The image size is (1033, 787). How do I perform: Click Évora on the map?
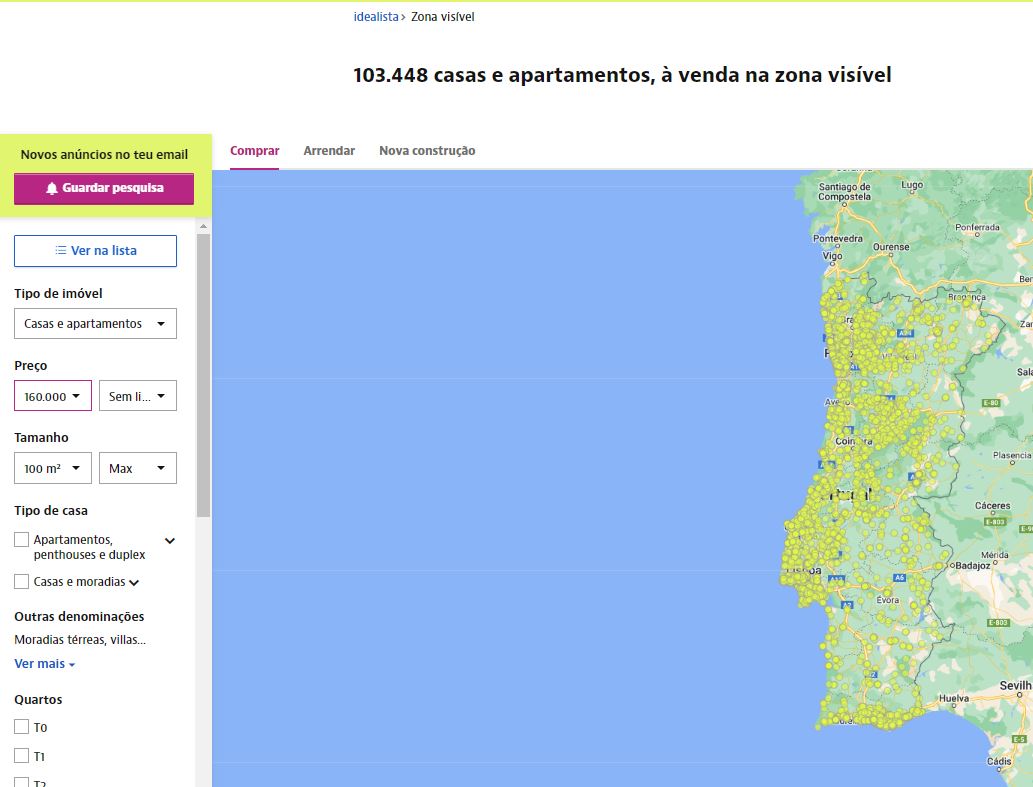tap(887, 600)
